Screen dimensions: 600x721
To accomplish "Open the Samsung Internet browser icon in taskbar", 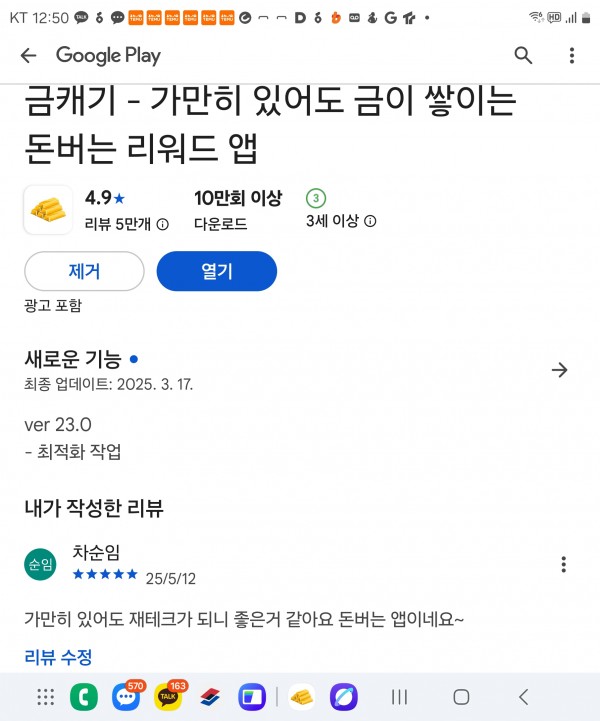I will click(x=344, y=697).
